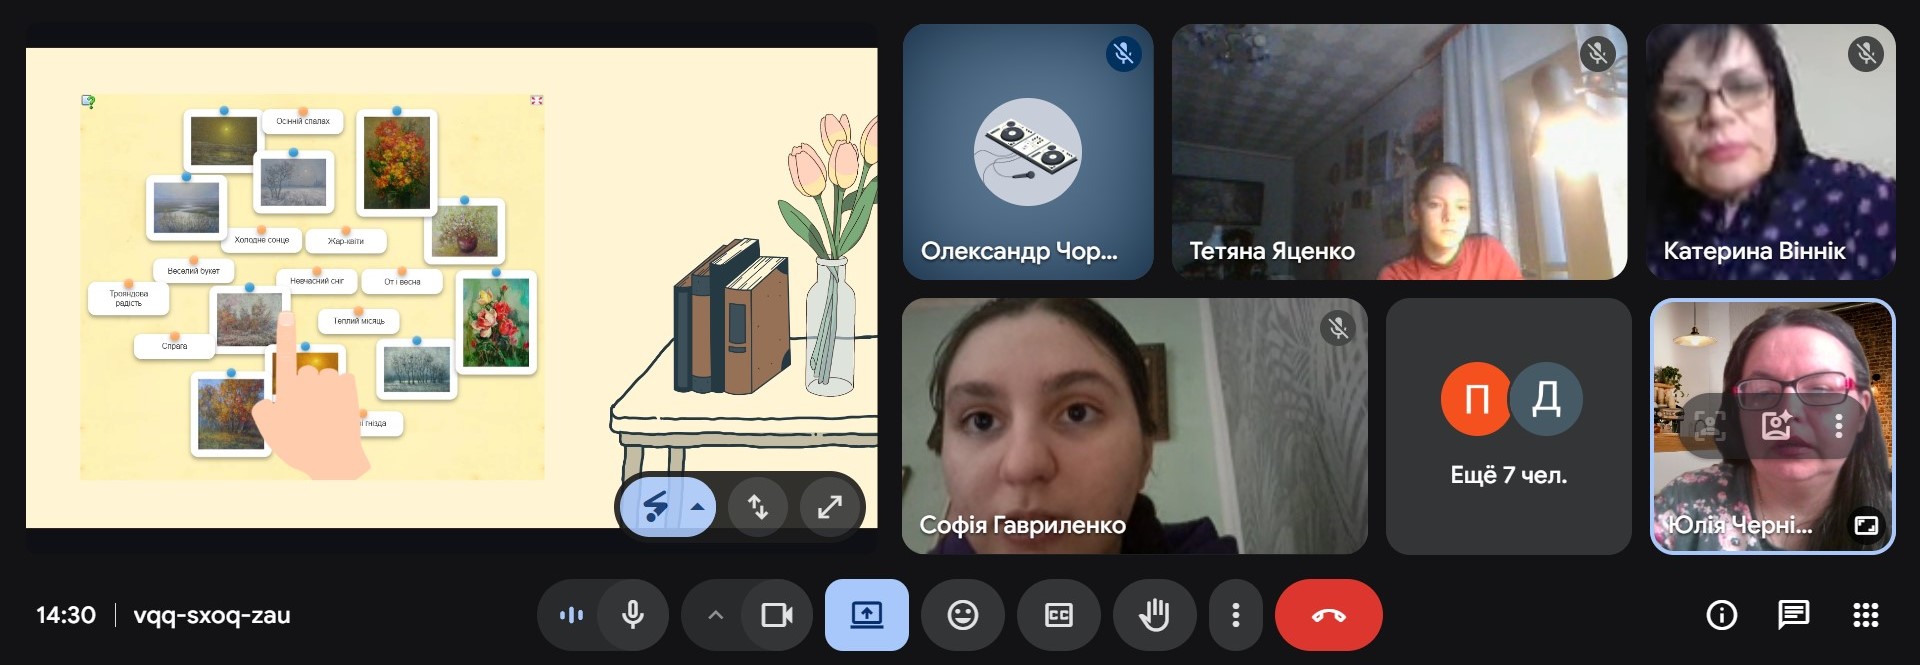Open meeting details info panel

[x=1721, y=615]
